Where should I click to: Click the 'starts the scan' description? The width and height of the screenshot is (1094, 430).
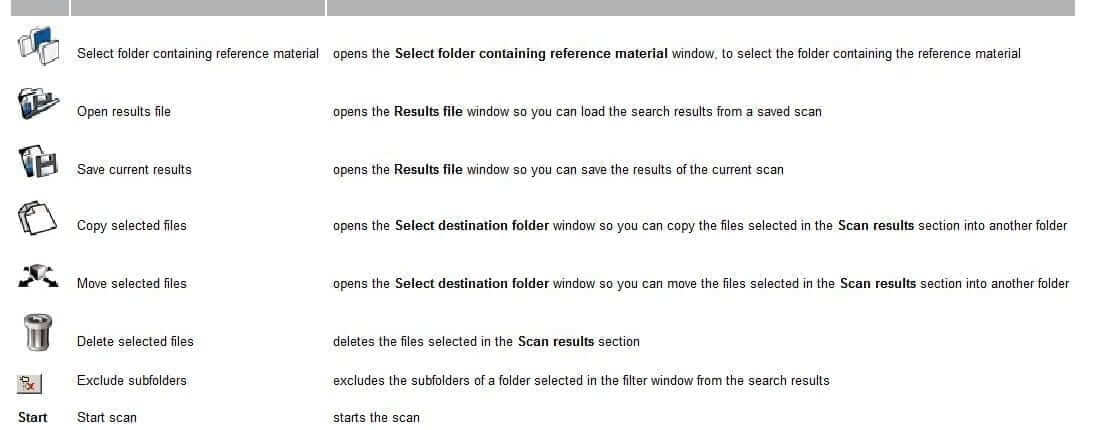coord(377,418)
